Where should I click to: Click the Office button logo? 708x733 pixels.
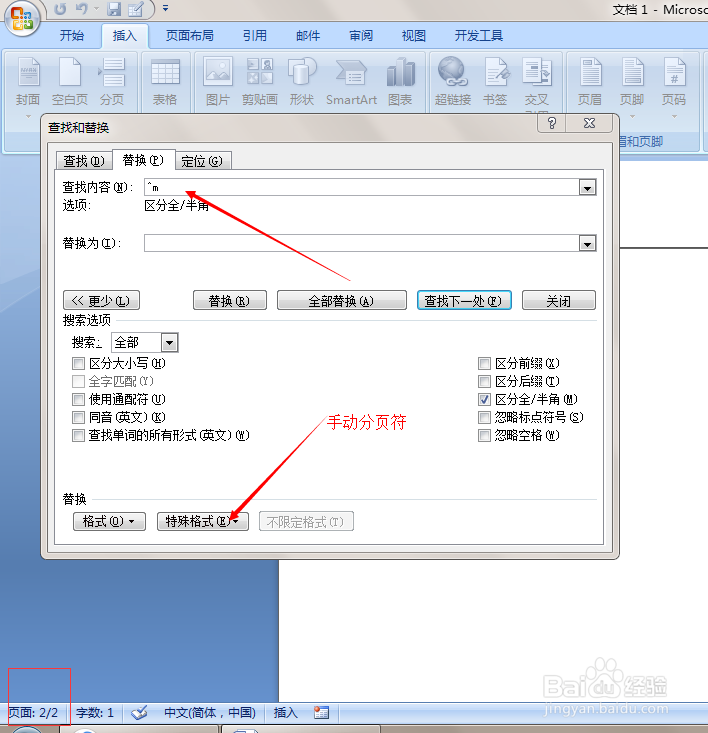[21, 18]
